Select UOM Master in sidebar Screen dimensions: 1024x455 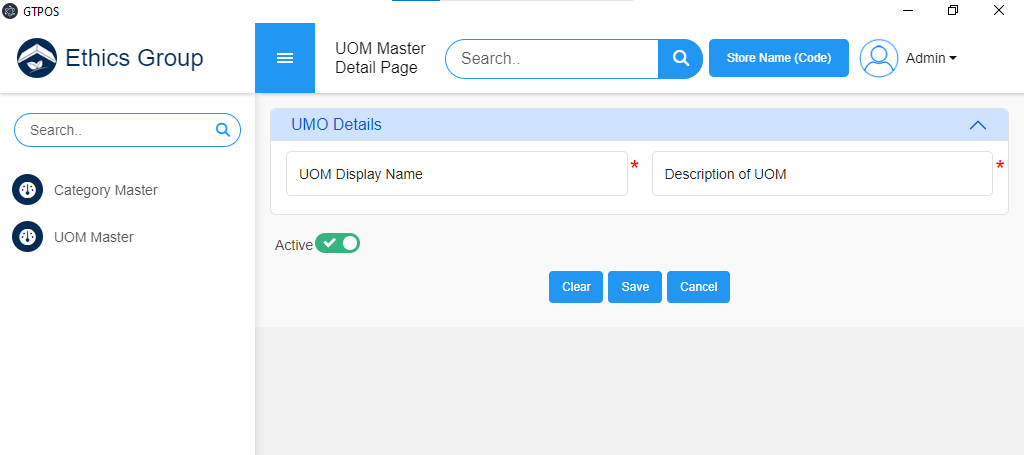[x=93, y=237]
